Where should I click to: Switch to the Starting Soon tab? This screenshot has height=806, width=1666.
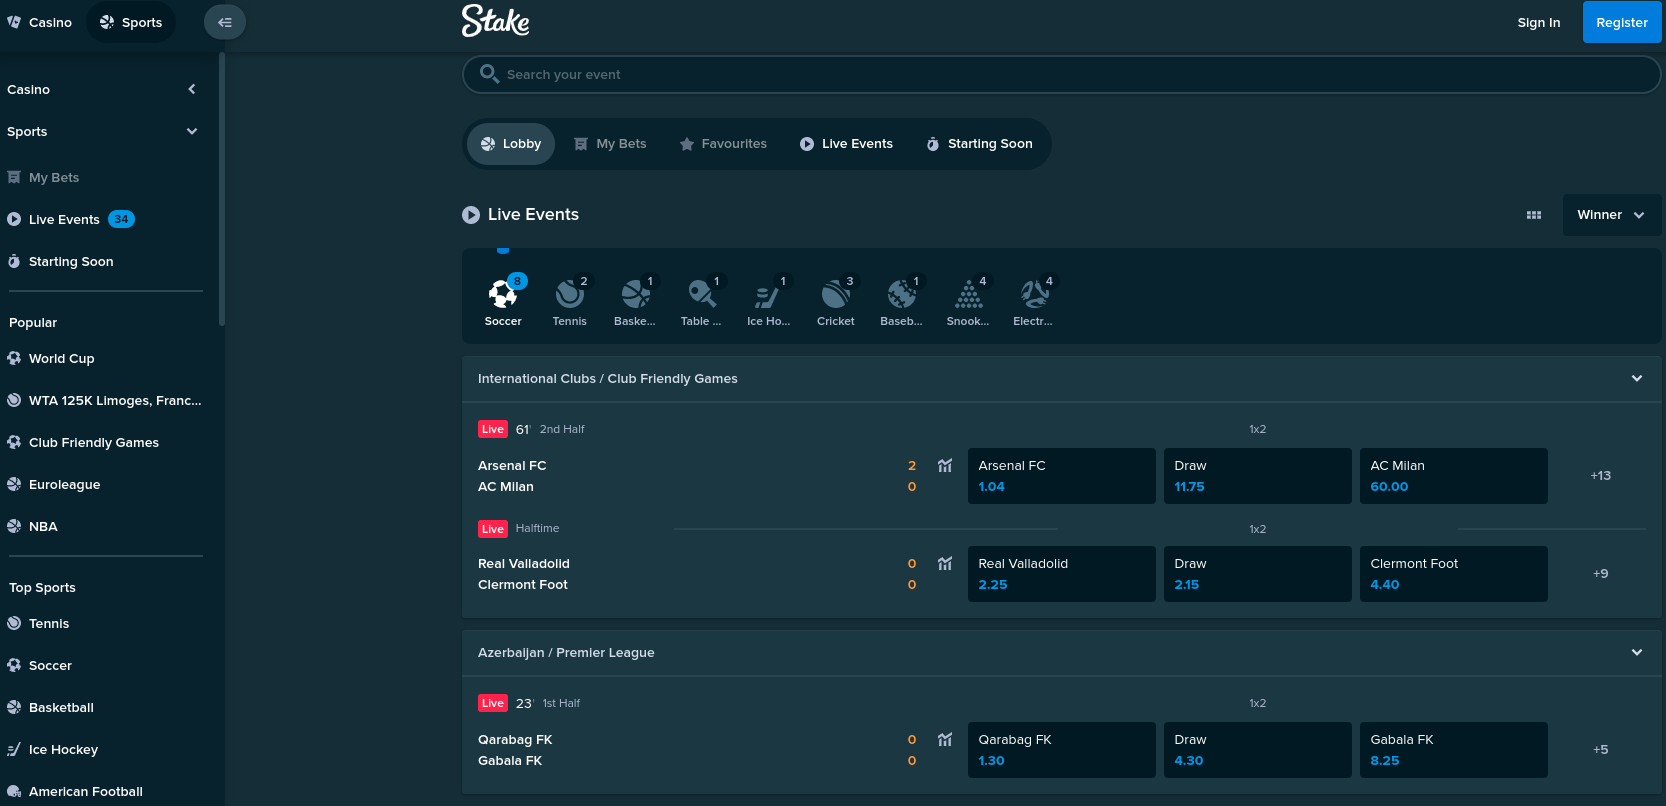(x=980, y=144)
